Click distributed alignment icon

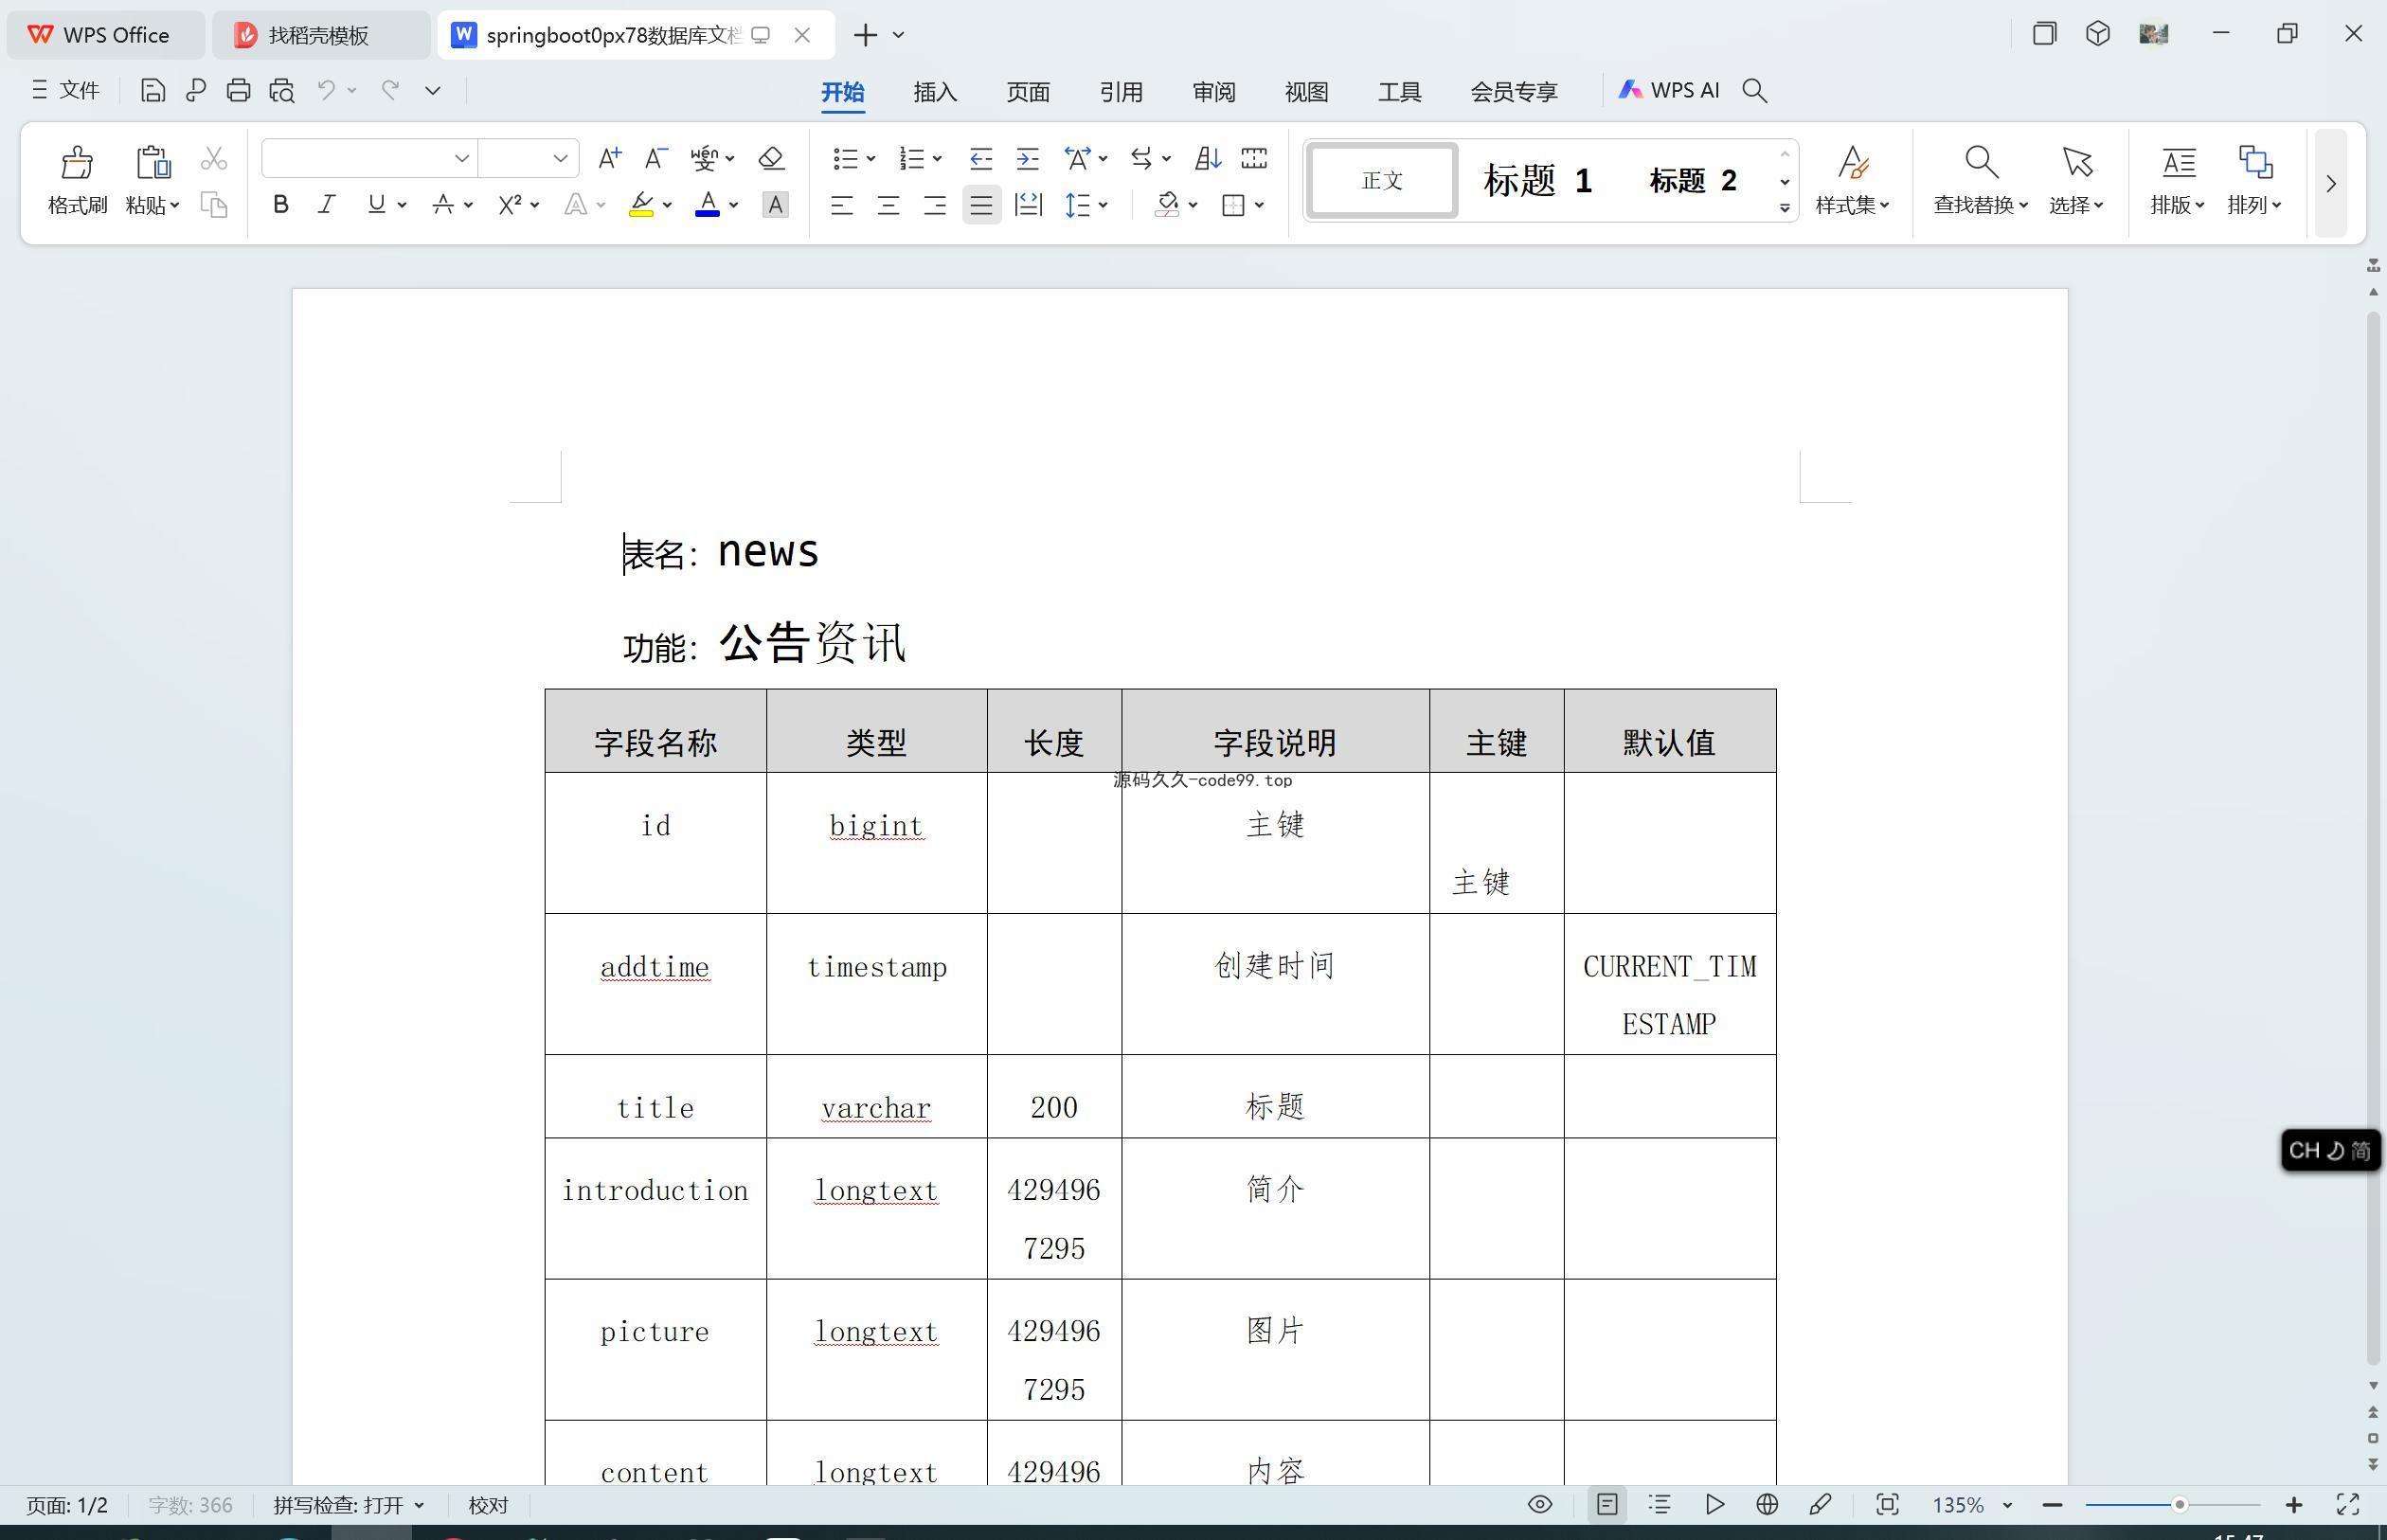point(1028,205)
